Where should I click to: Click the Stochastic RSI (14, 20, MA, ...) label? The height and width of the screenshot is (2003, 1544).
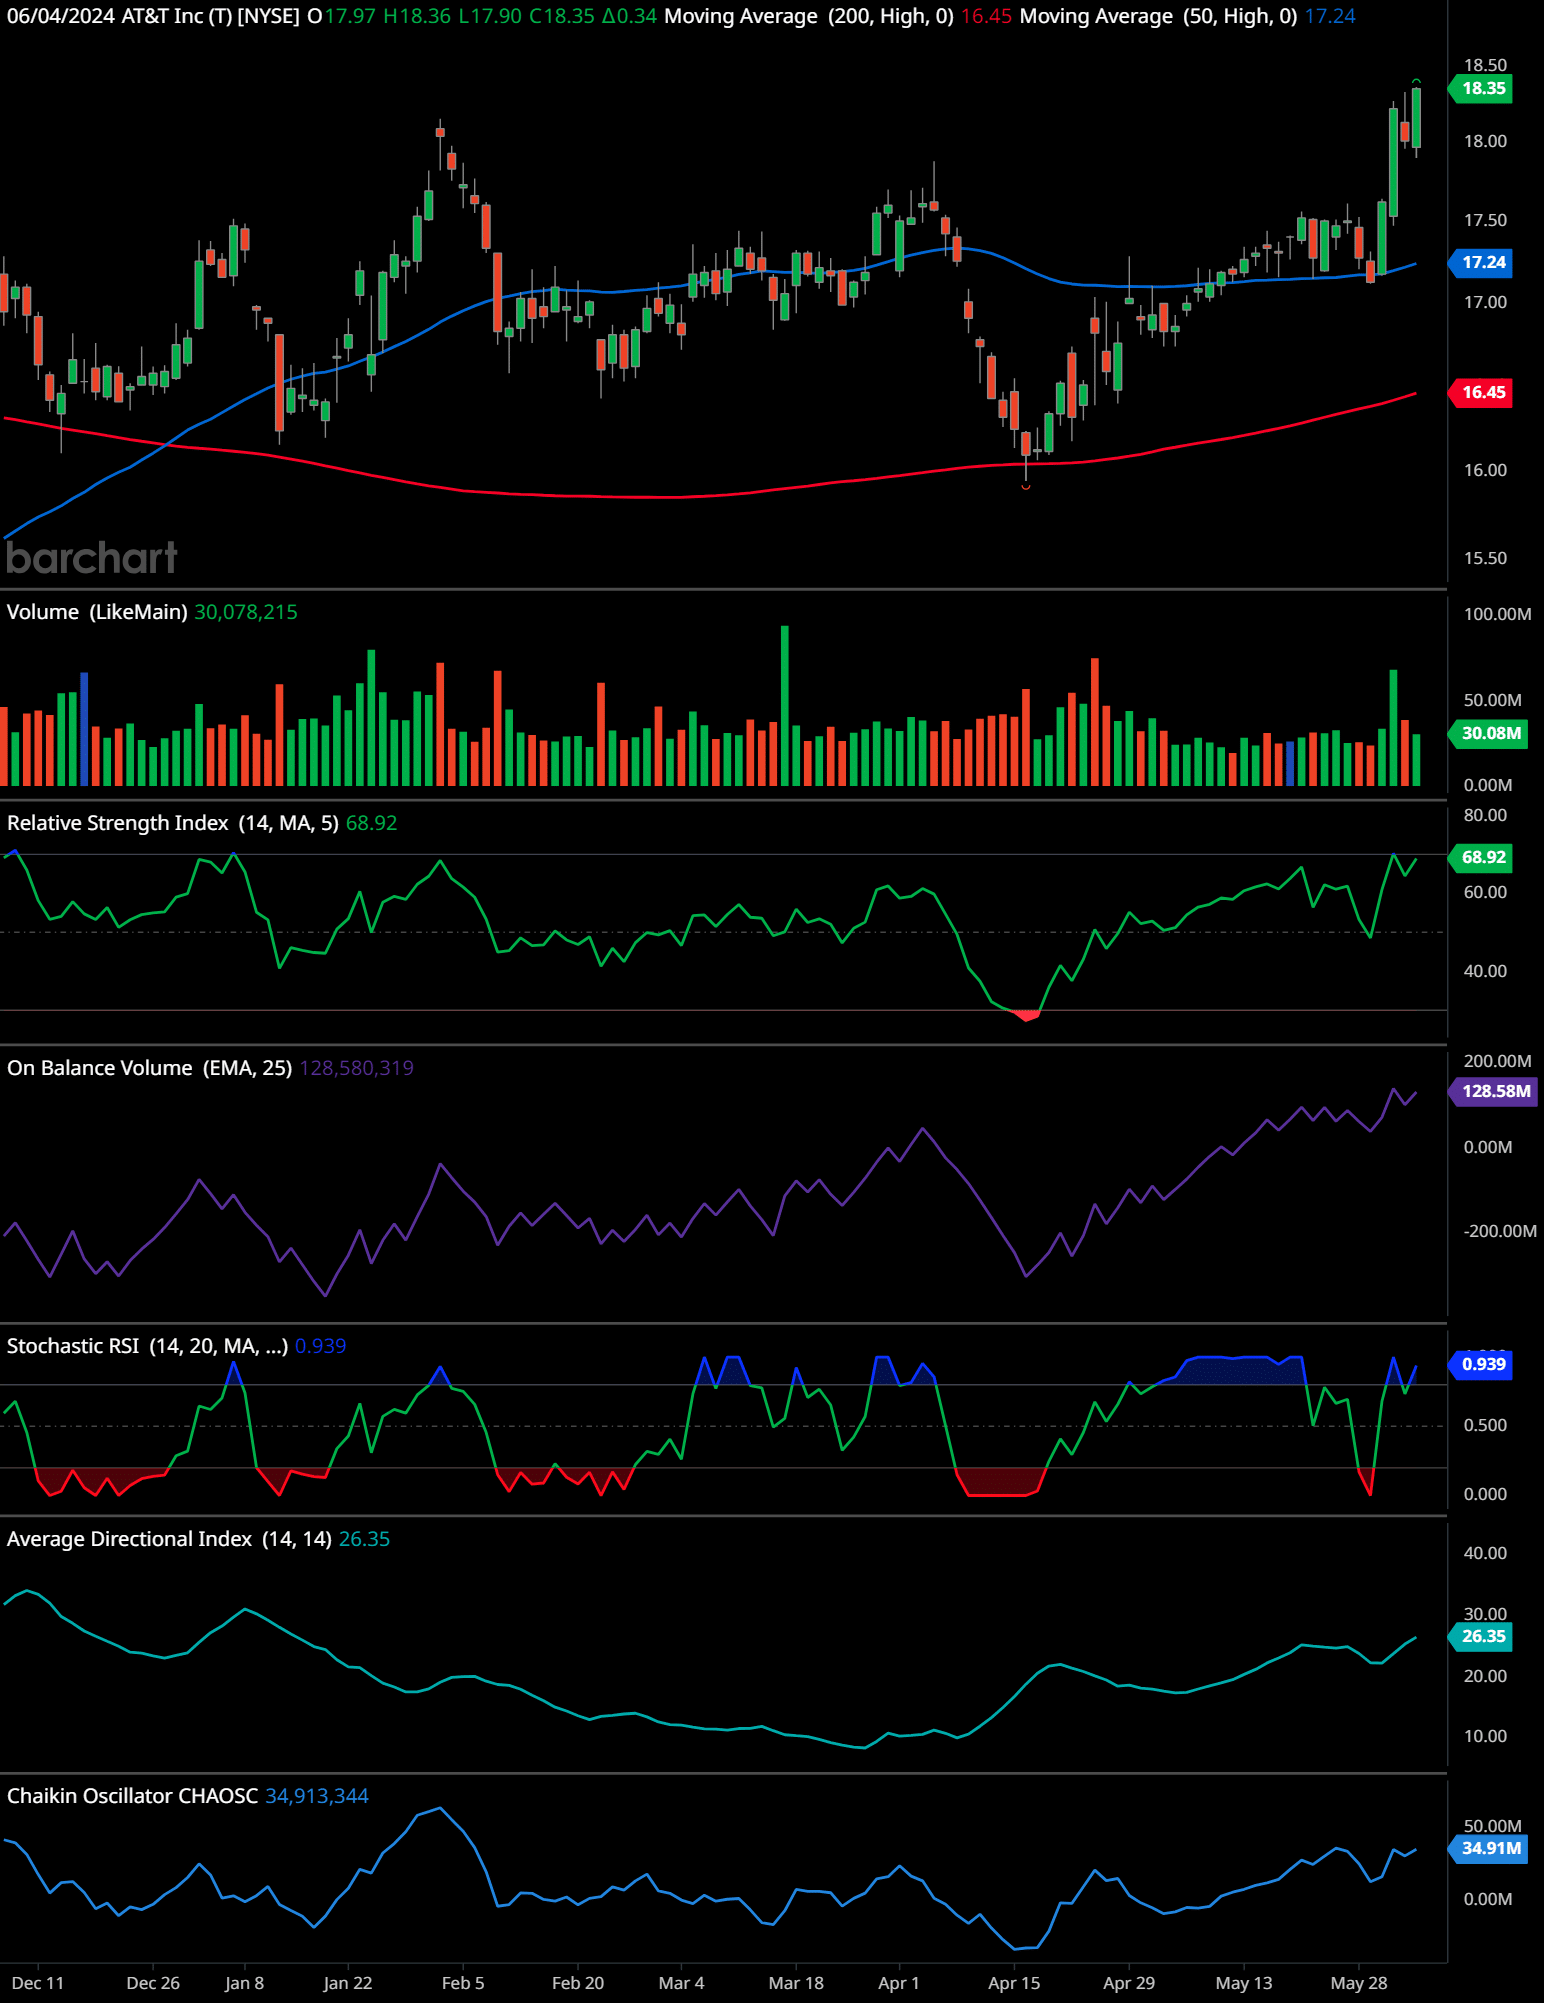click(x=147, y=1346)
